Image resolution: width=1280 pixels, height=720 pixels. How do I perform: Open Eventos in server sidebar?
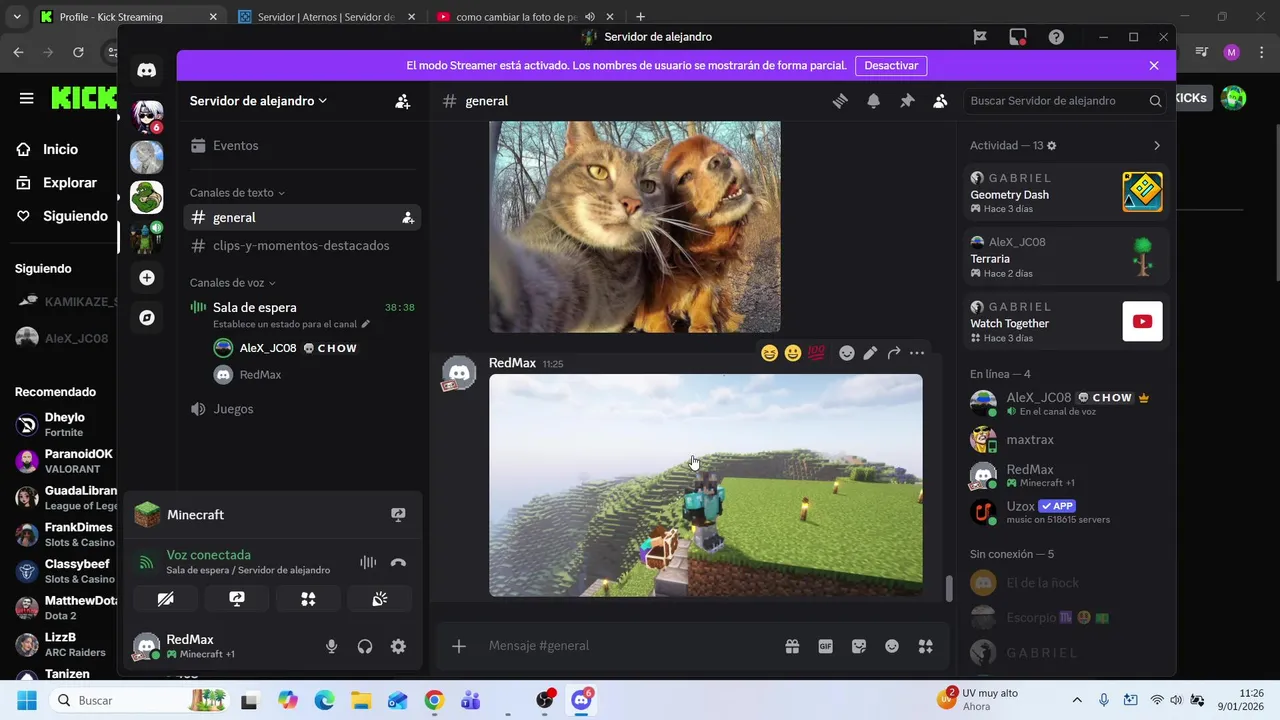[302, 146]
